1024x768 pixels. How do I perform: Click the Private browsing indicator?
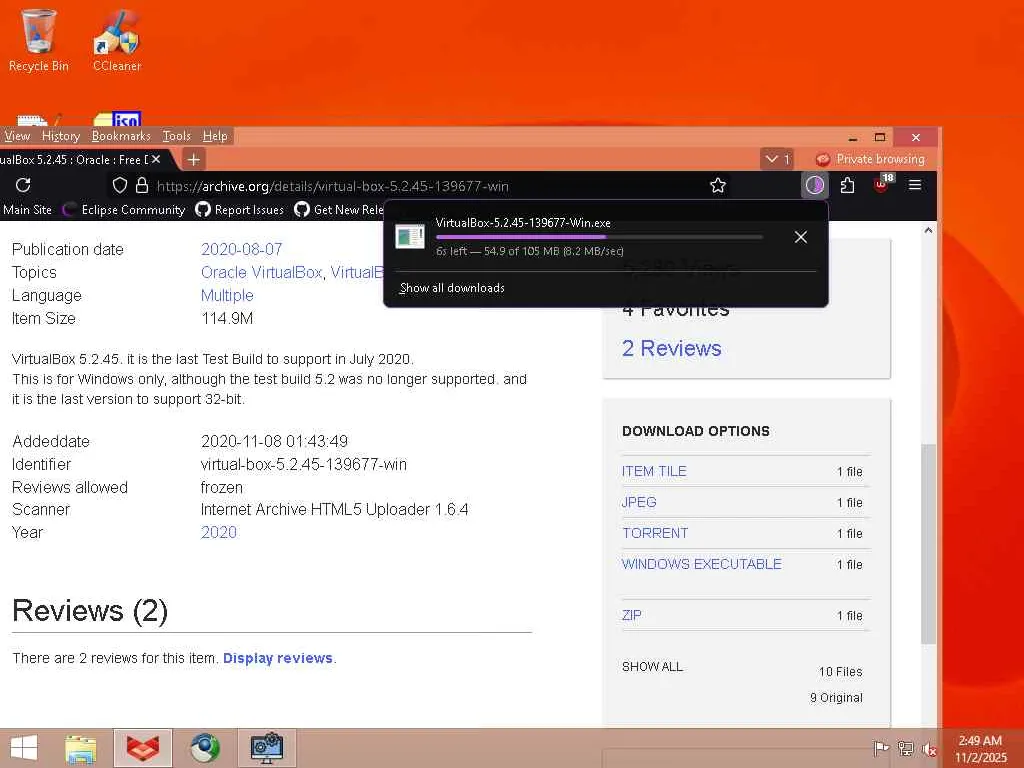871,159
